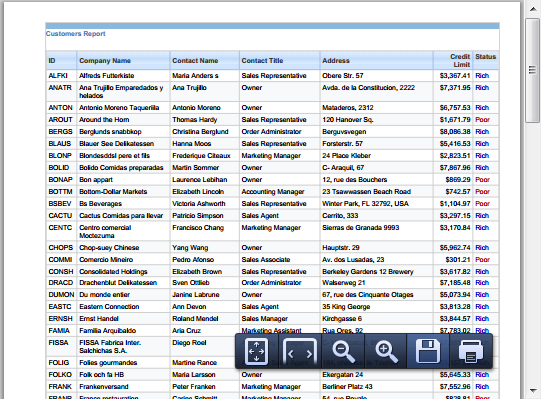Click the Sven Ottlieb contact cell

[205, 283]
